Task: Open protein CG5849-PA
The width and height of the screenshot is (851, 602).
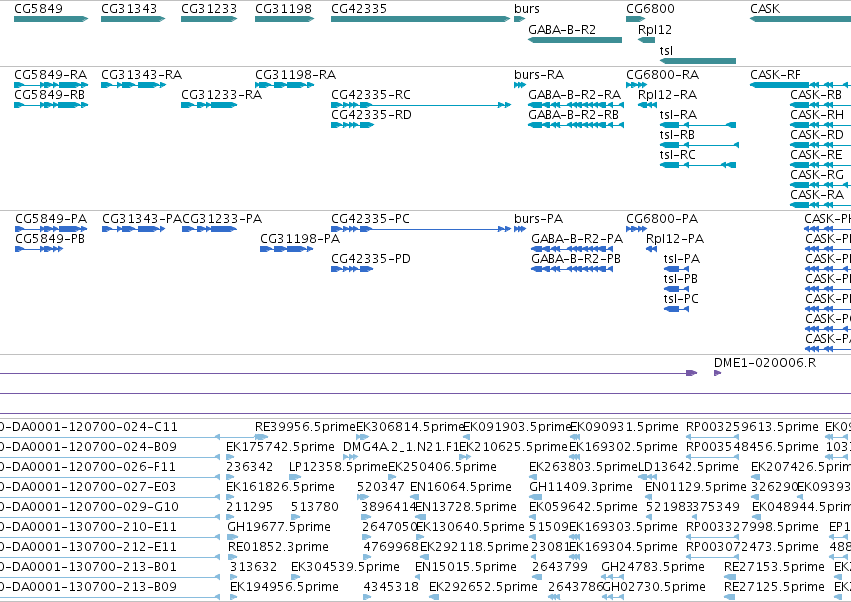Action: (51, 219)
